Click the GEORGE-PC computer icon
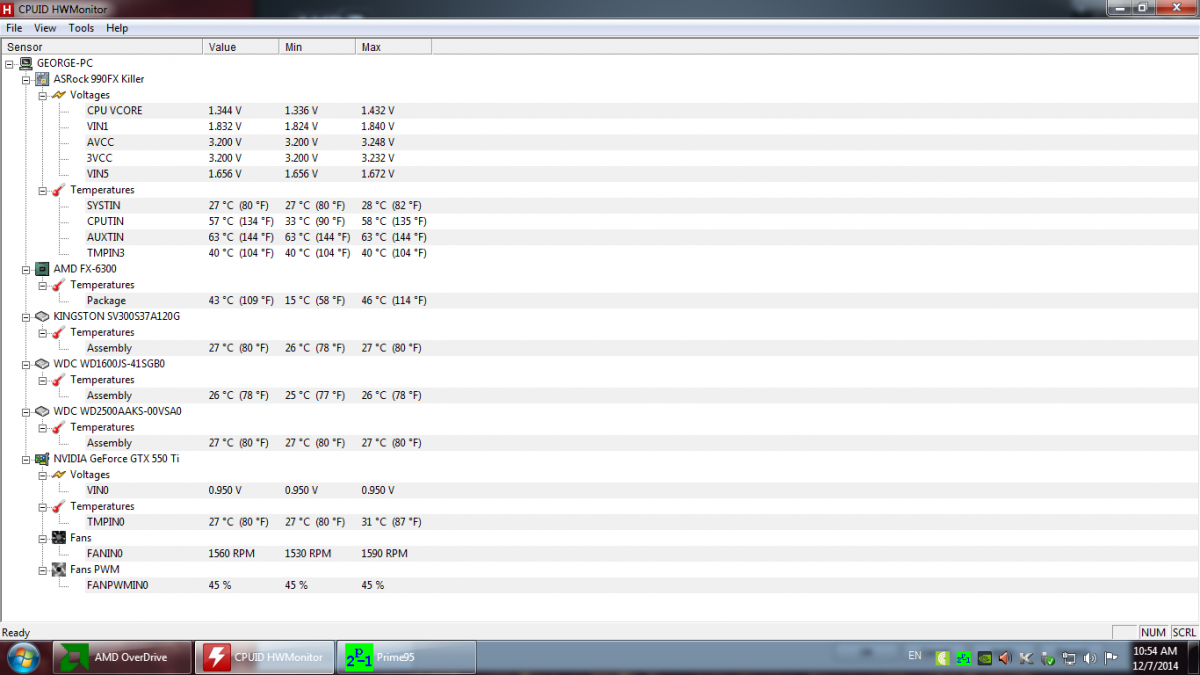This screenshot has height=675, width=1200. (x=25, y=63)
